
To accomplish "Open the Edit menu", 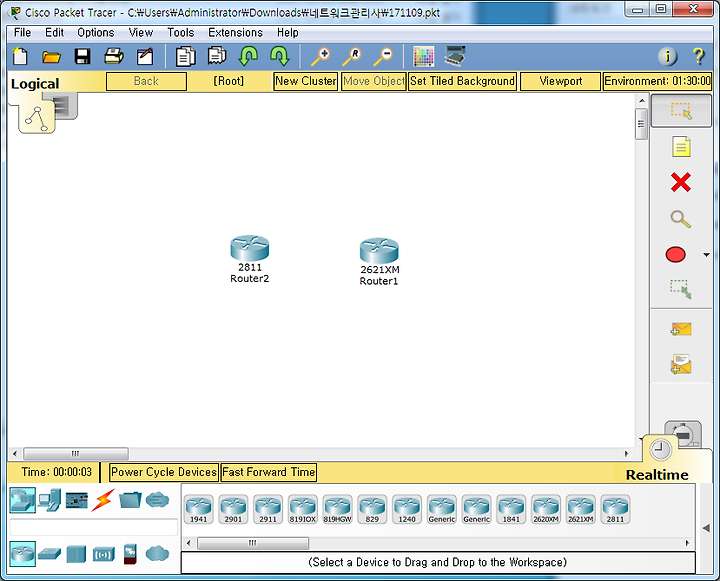I will pos(54,33).
